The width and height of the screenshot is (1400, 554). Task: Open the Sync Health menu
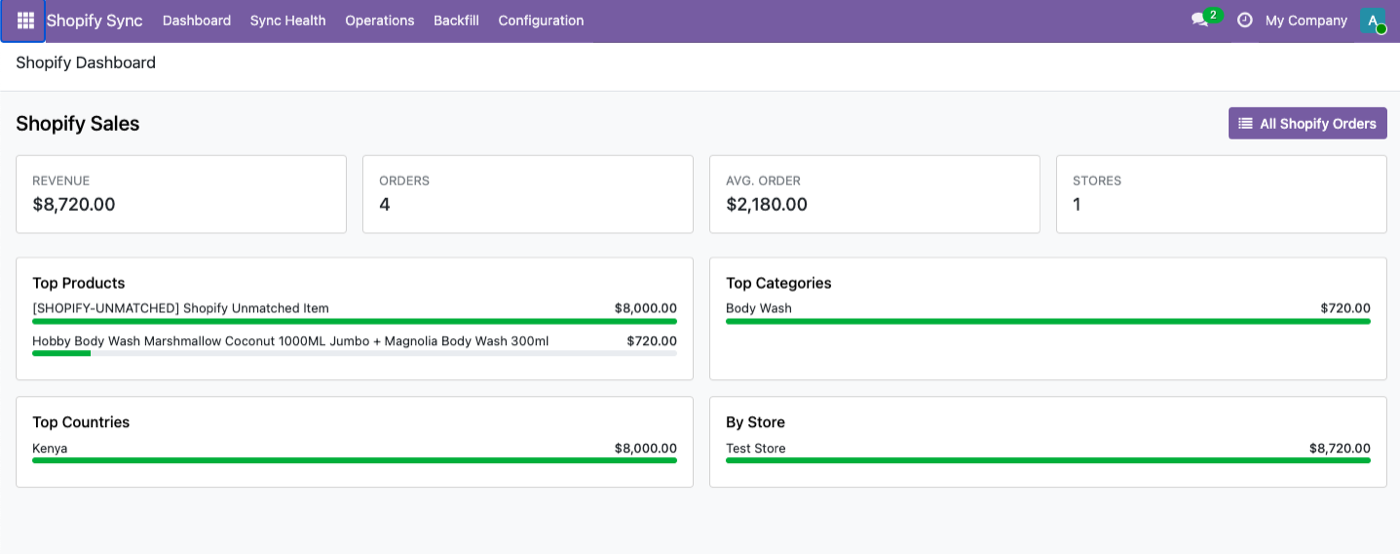tap(288, 20)
